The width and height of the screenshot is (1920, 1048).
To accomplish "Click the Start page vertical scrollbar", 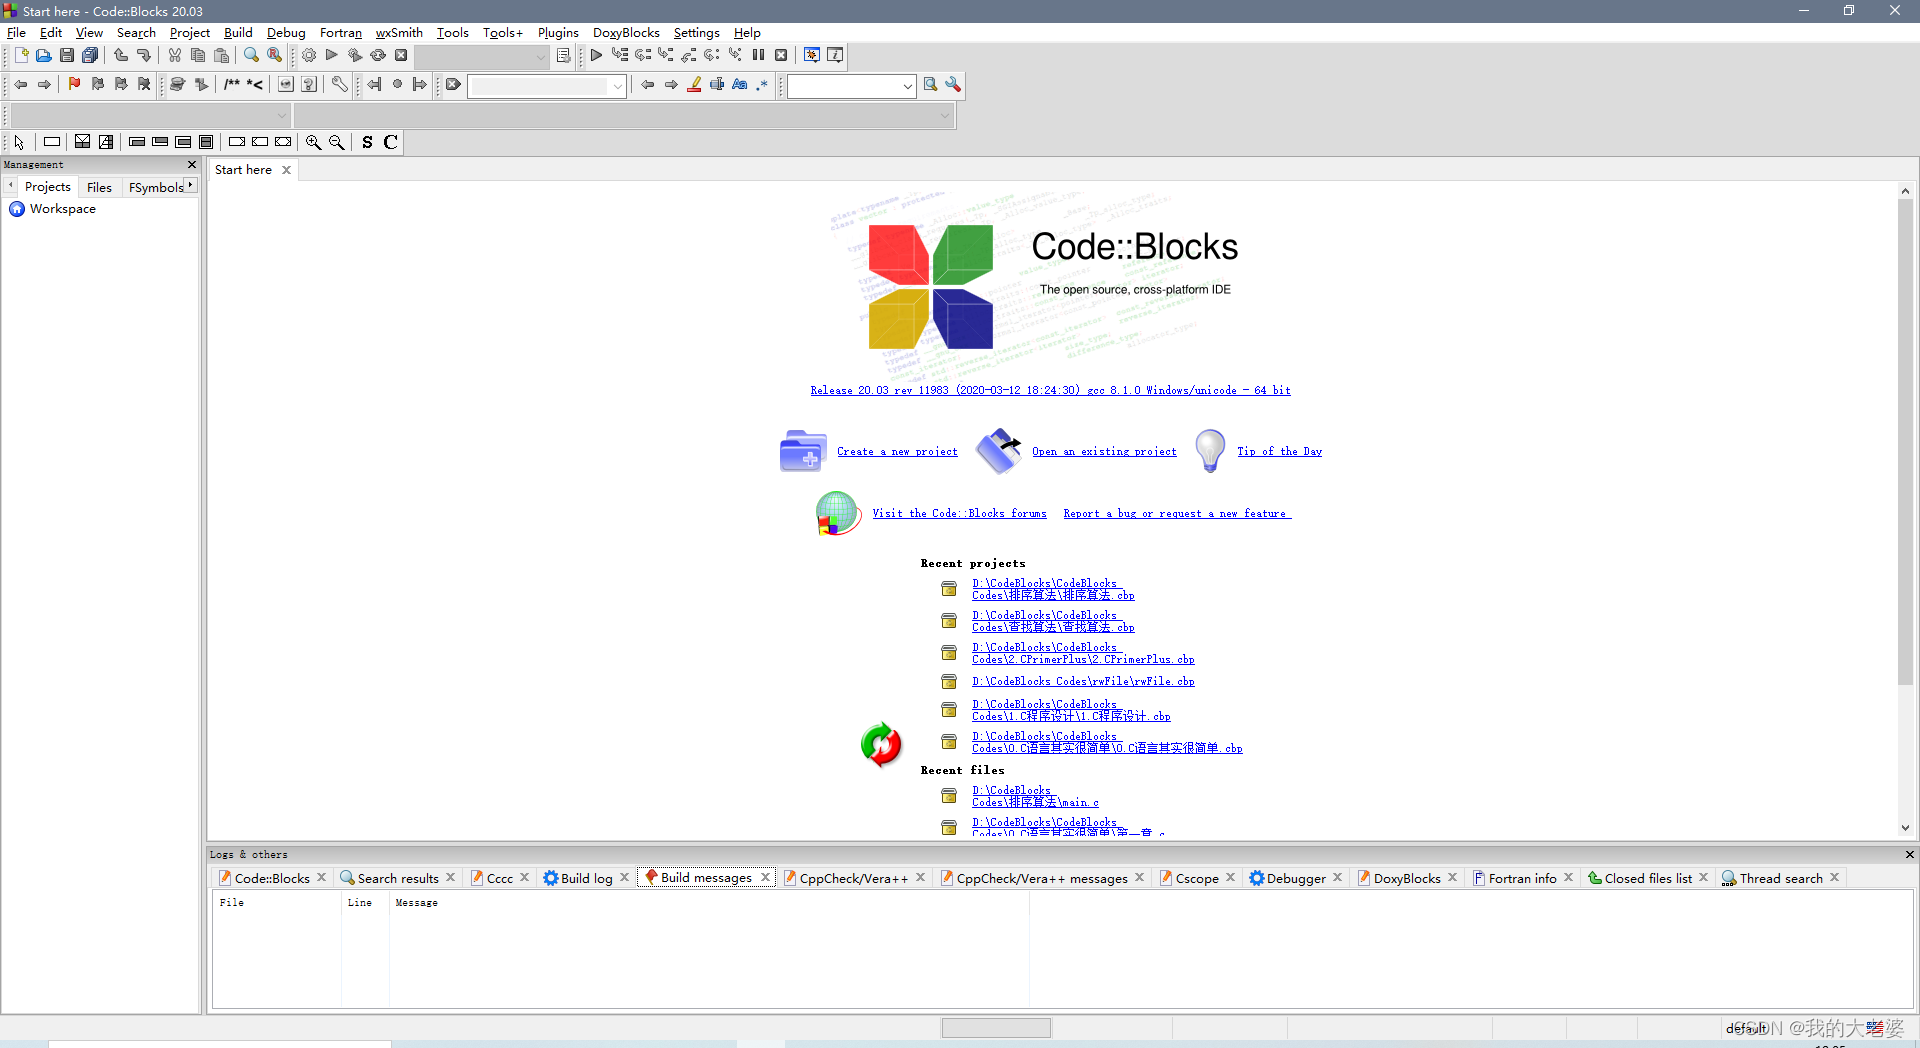I will [x=1905, y=442].
